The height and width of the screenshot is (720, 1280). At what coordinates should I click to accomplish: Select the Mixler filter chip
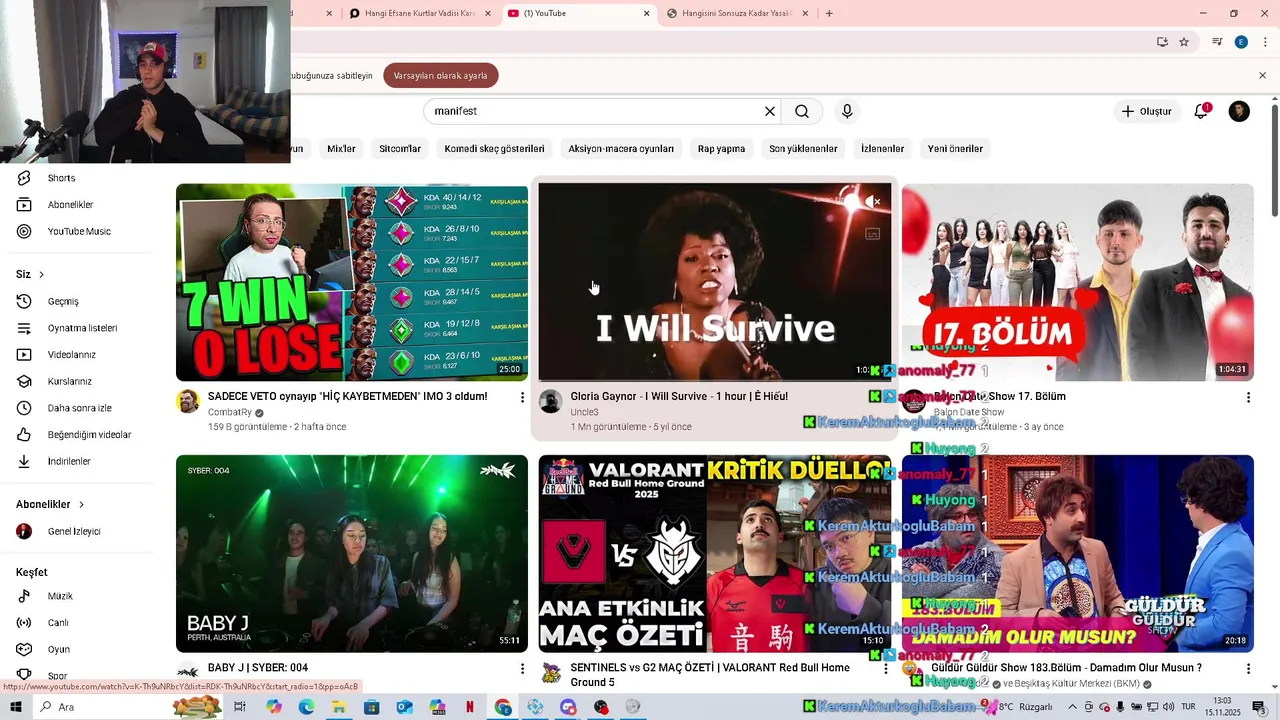point(341,149)
